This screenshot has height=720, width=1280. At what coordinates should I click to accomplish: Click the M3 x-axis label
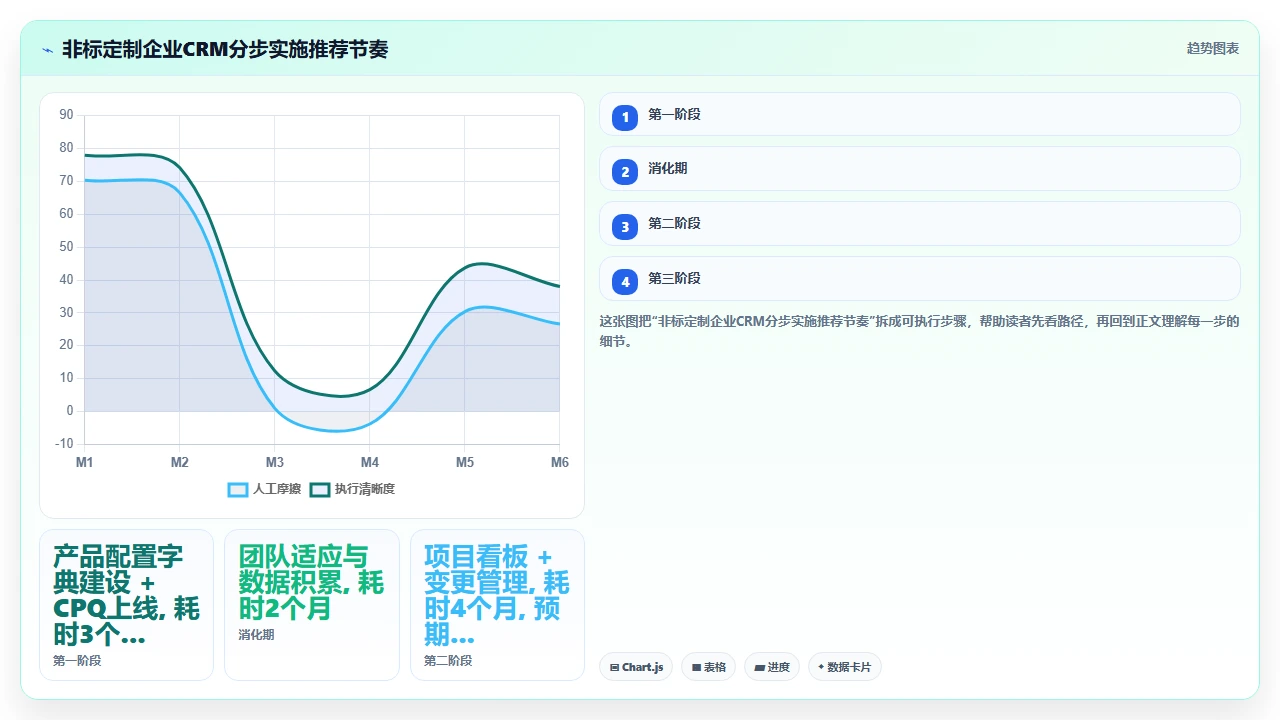[x=275, y=462]
